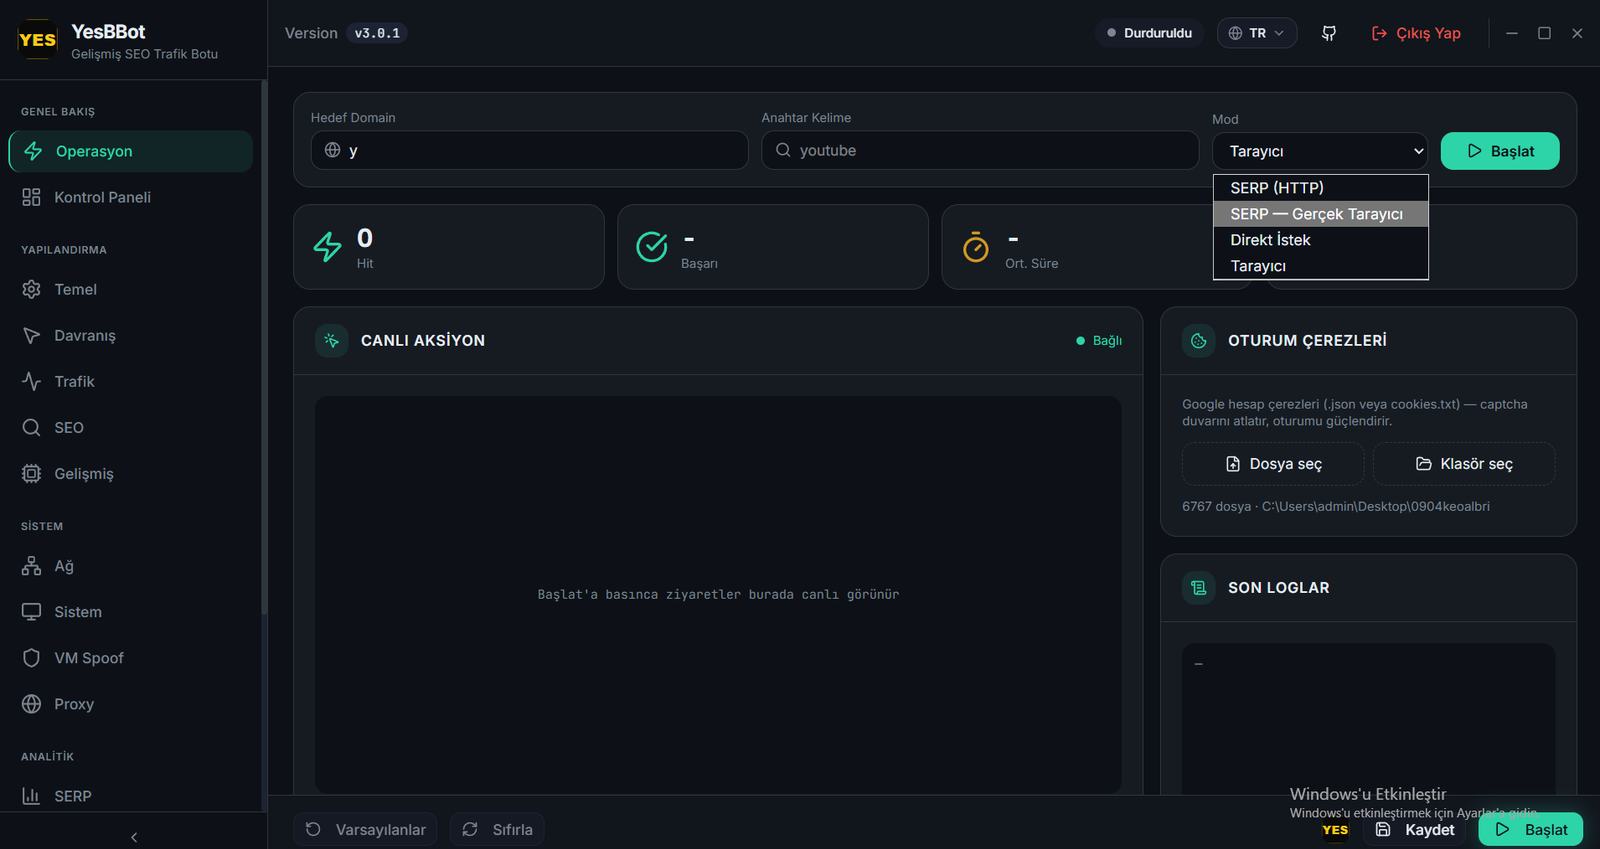The image size is (1600, 849).
Task: Click Varsayılanlar to restore defaults
Action: [365, 829]
